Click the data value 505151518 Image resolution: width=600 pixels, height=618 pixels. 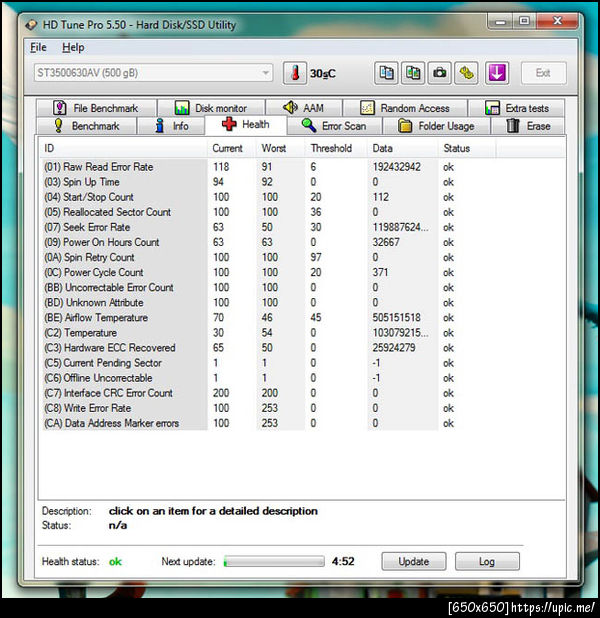click(x=397, y=318)
